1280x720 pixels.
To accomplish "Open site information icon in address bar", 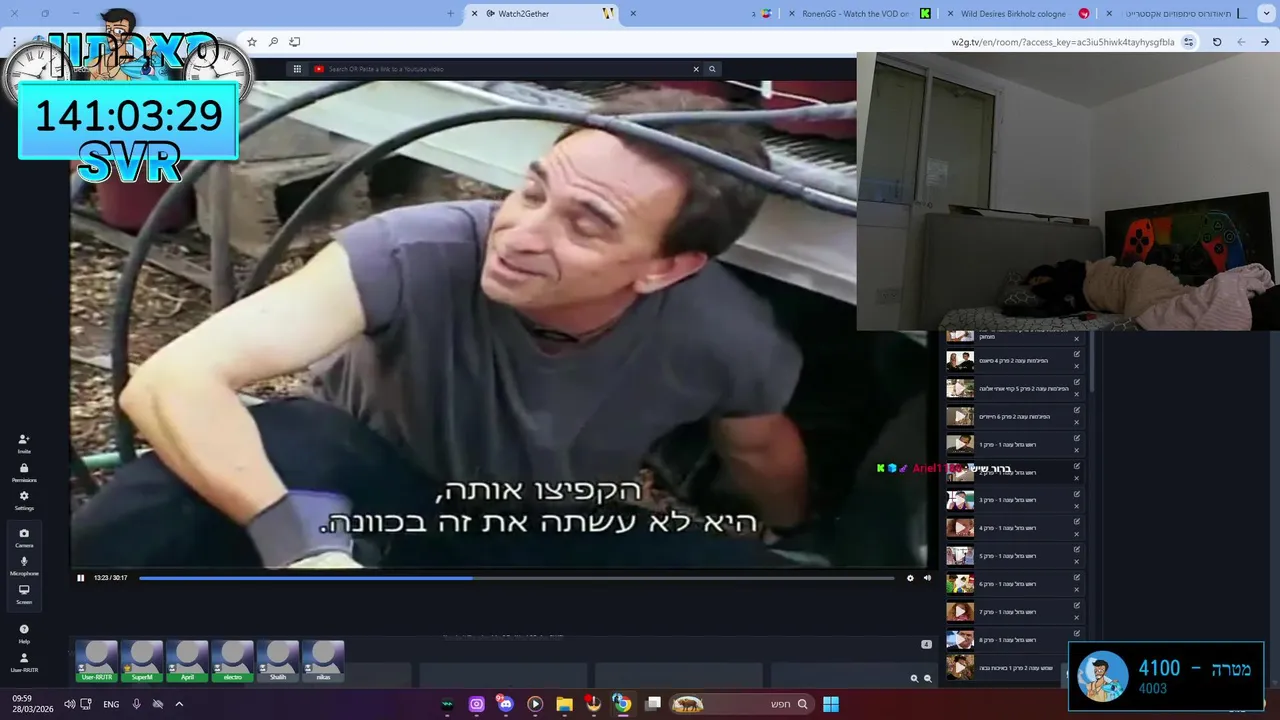I will [x=1188, y=42].
